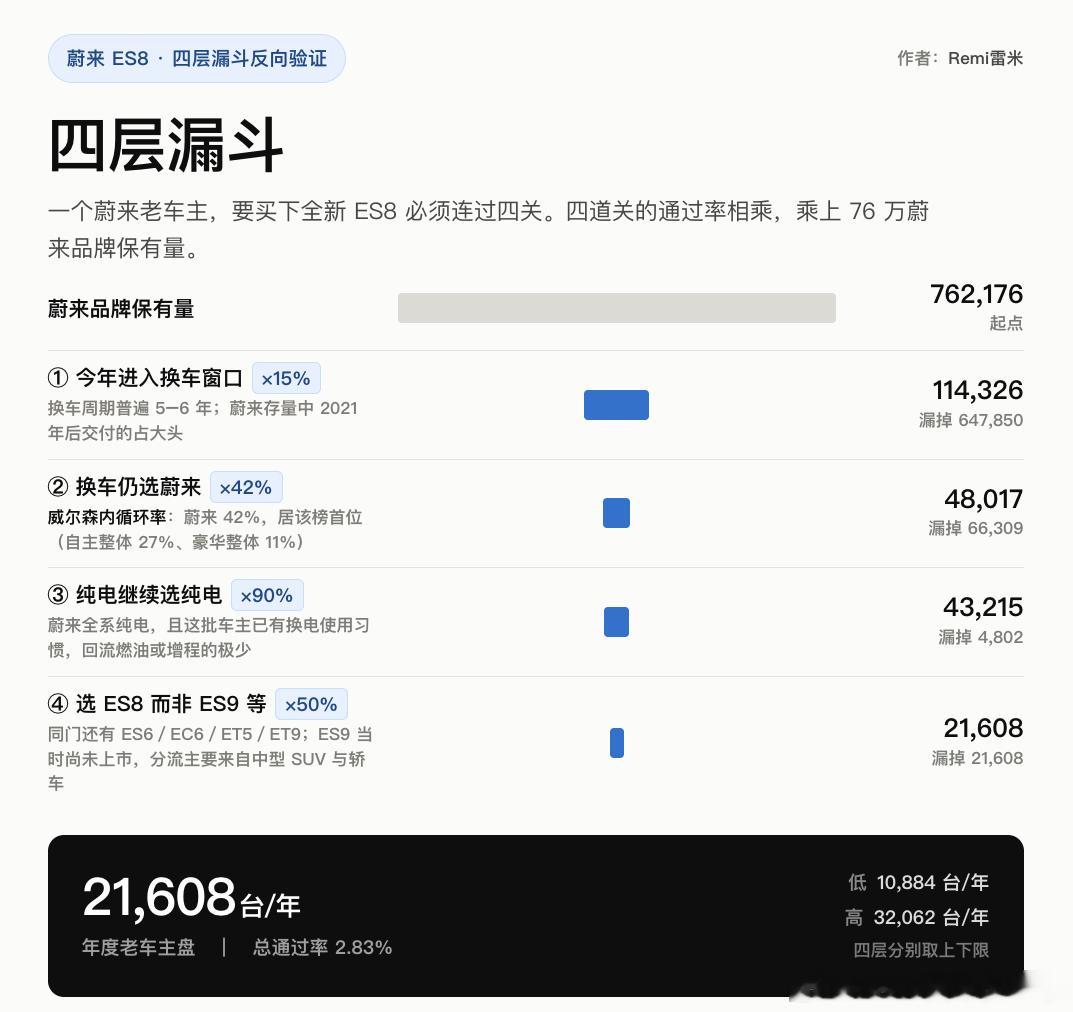Click the 年度老车主盘 label
This screenshot has height=1012, width=1073.
pyautogui.click(x=139, y=948)
